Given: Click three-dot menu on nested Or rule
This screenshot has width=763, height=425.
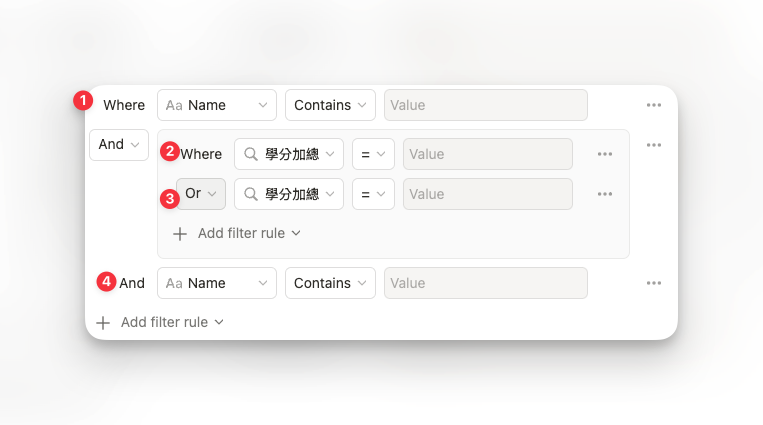Looking at the screenshot, I should click(604, 194).
